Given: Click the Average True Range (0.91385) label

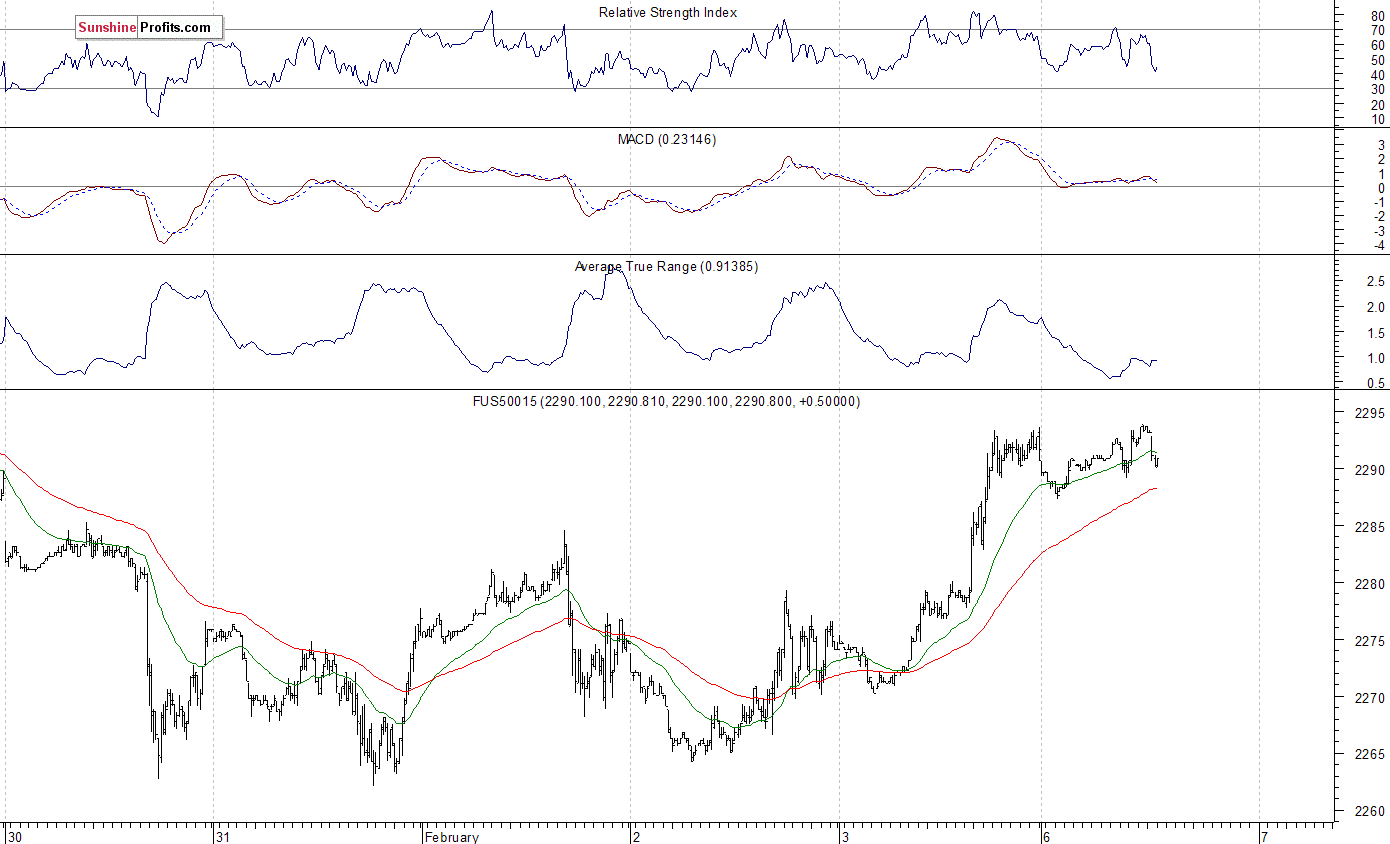Looking at the screenshot, I should click(666, 267).
